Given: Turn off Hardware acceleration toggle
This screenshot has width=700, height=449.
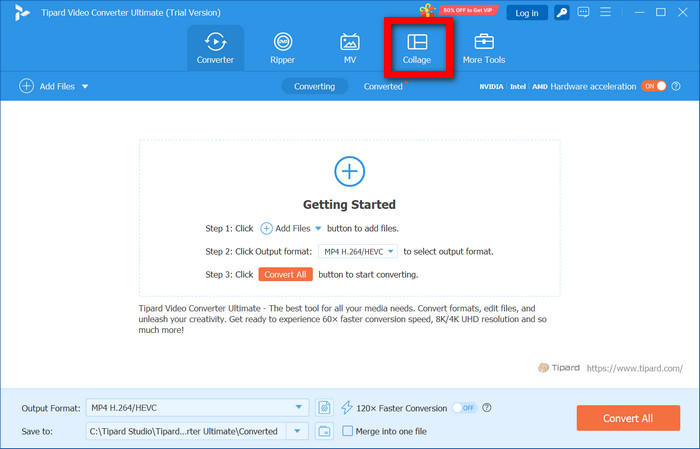Looking at the screenshot, I should tap(653, 86).
